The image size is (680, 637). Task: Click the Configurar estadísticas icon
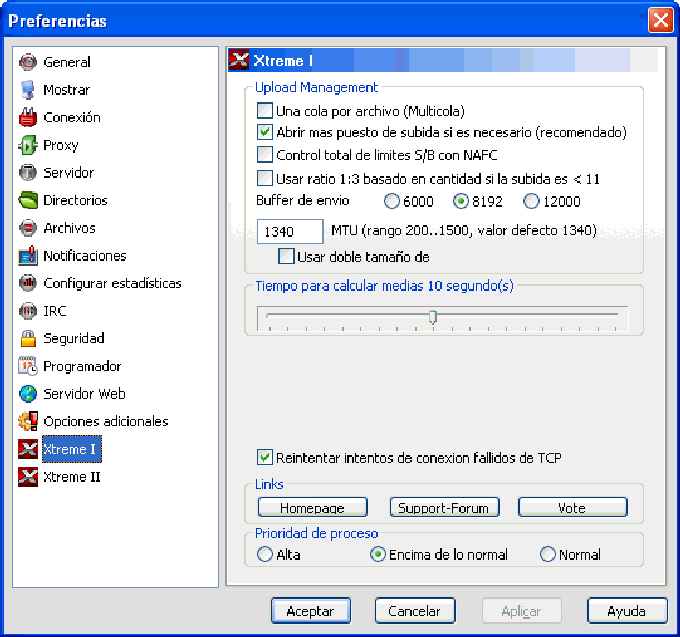click(x=28, y=283)
